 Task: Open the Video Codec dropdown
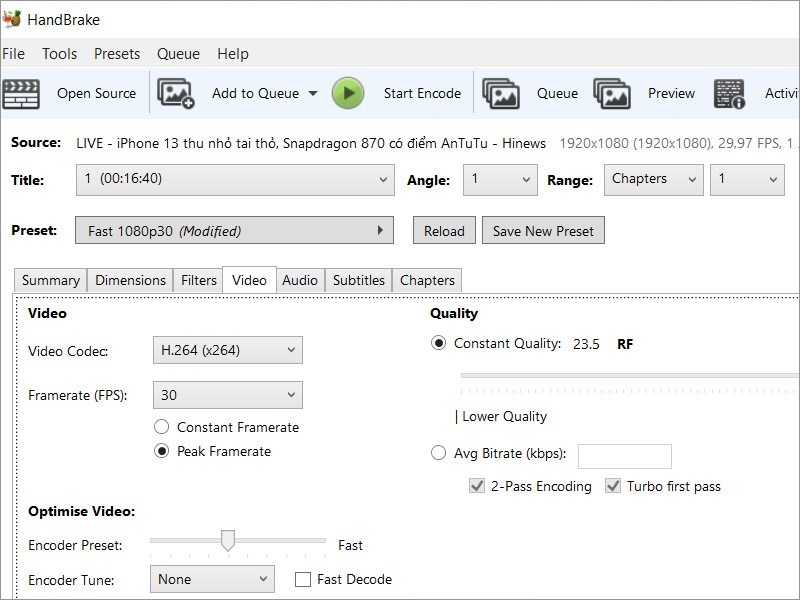[228, 350]
